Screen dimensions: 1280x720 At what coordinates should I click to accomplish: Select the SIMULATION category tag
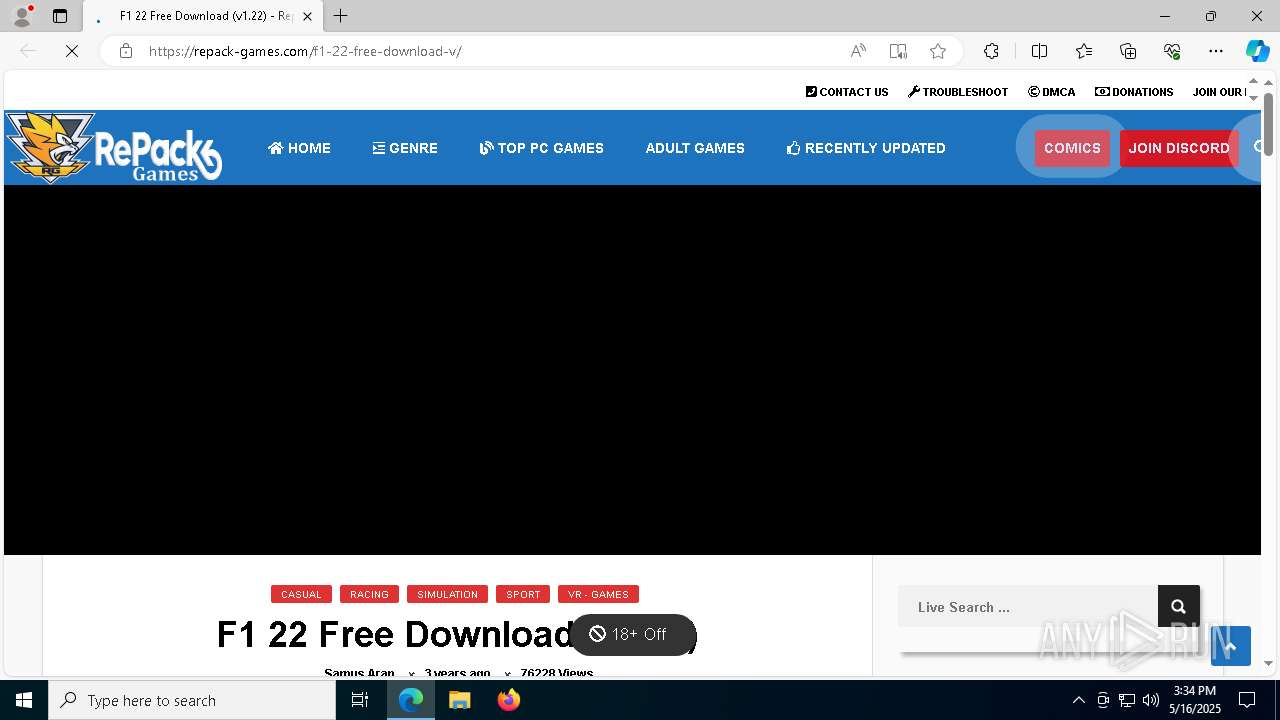click(447, 594)
